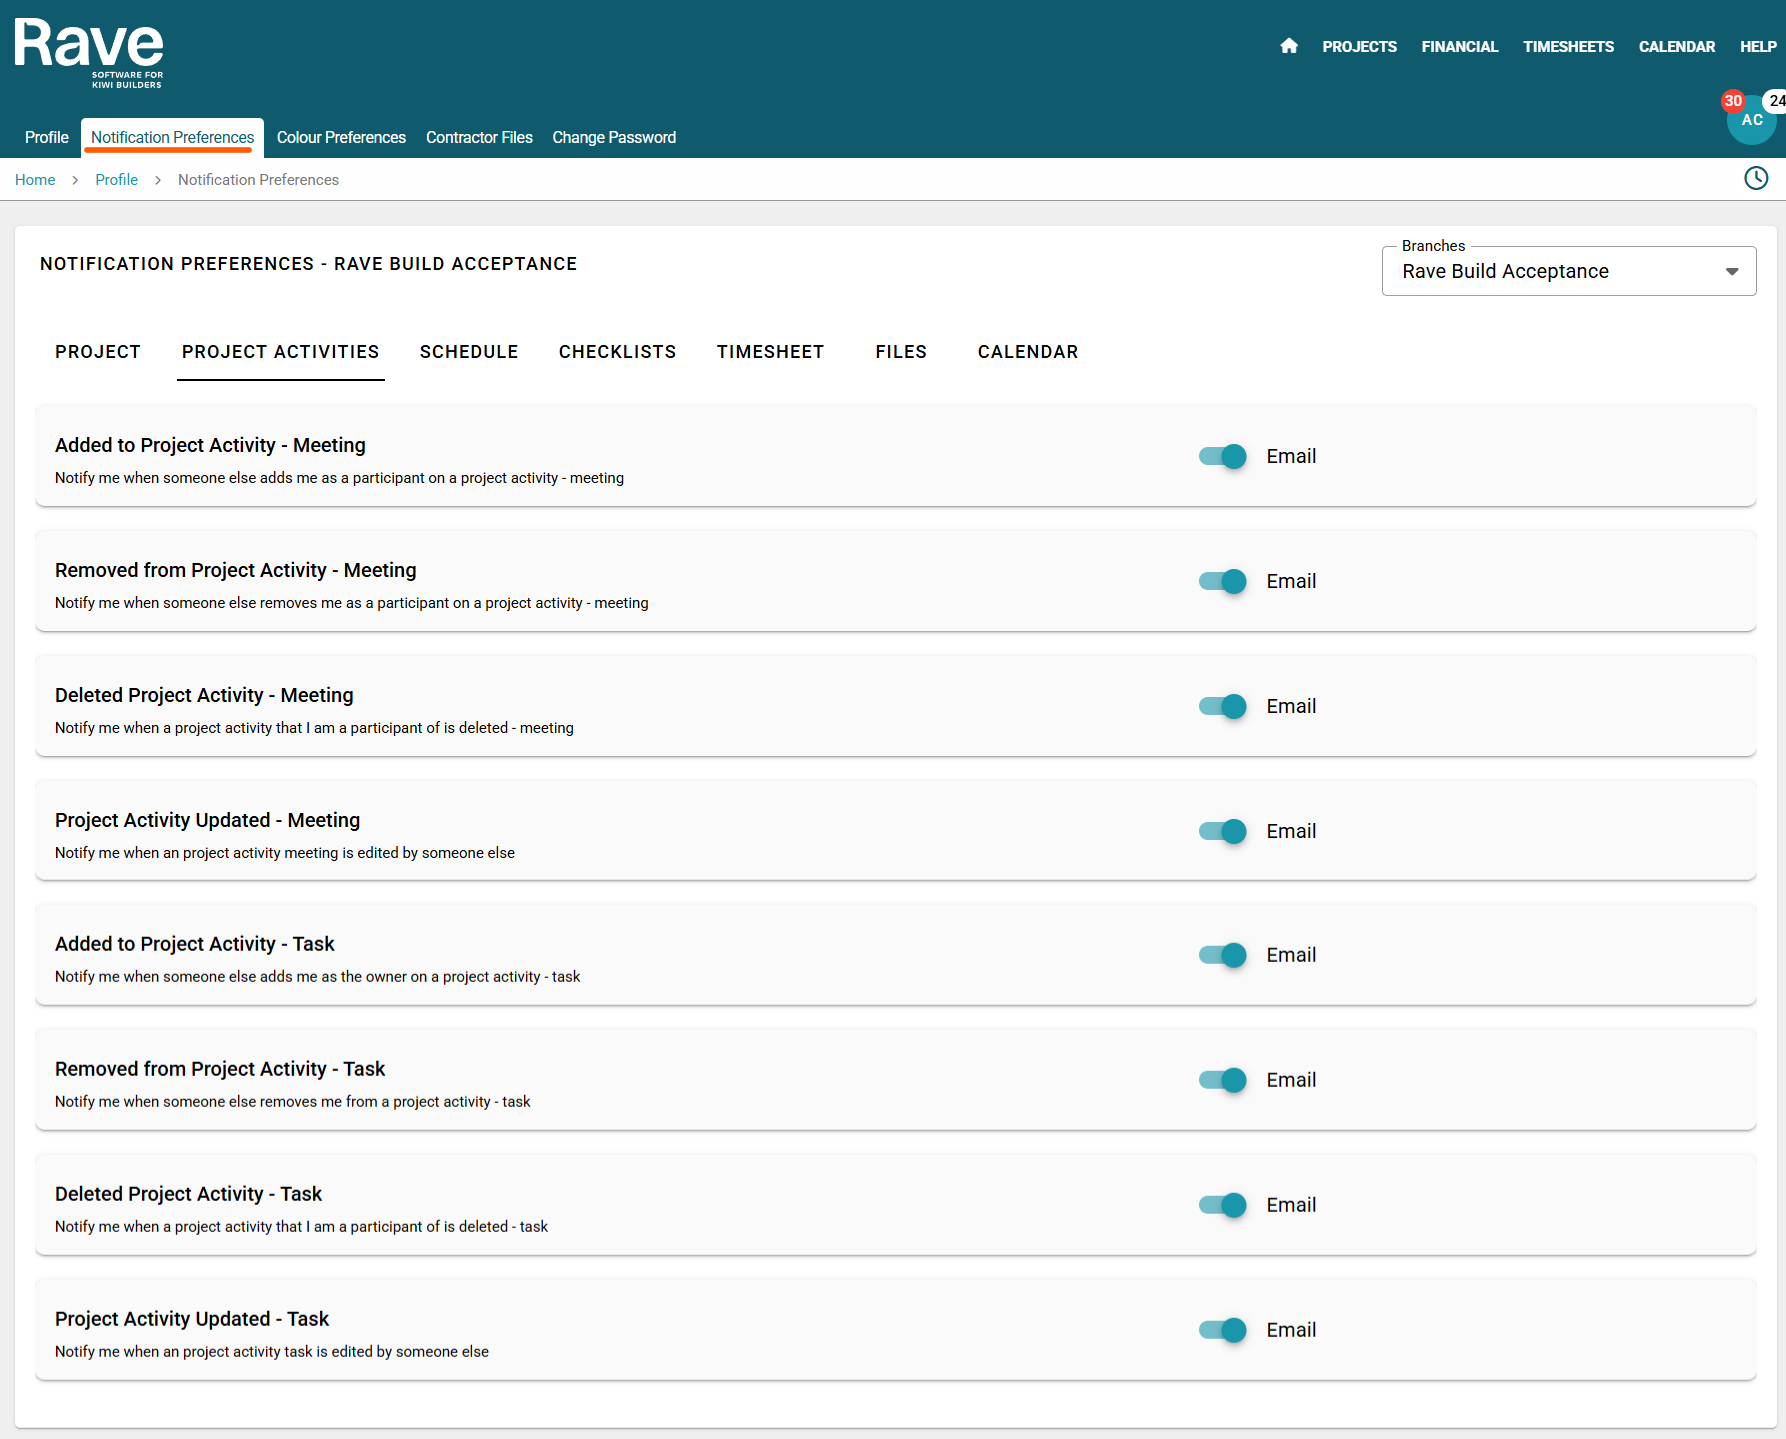Viewport: 1786px width, 1439px height.
Task: Disable email for Deleted Project Activity - Meeting
Action: click(x=1222, y=706)
